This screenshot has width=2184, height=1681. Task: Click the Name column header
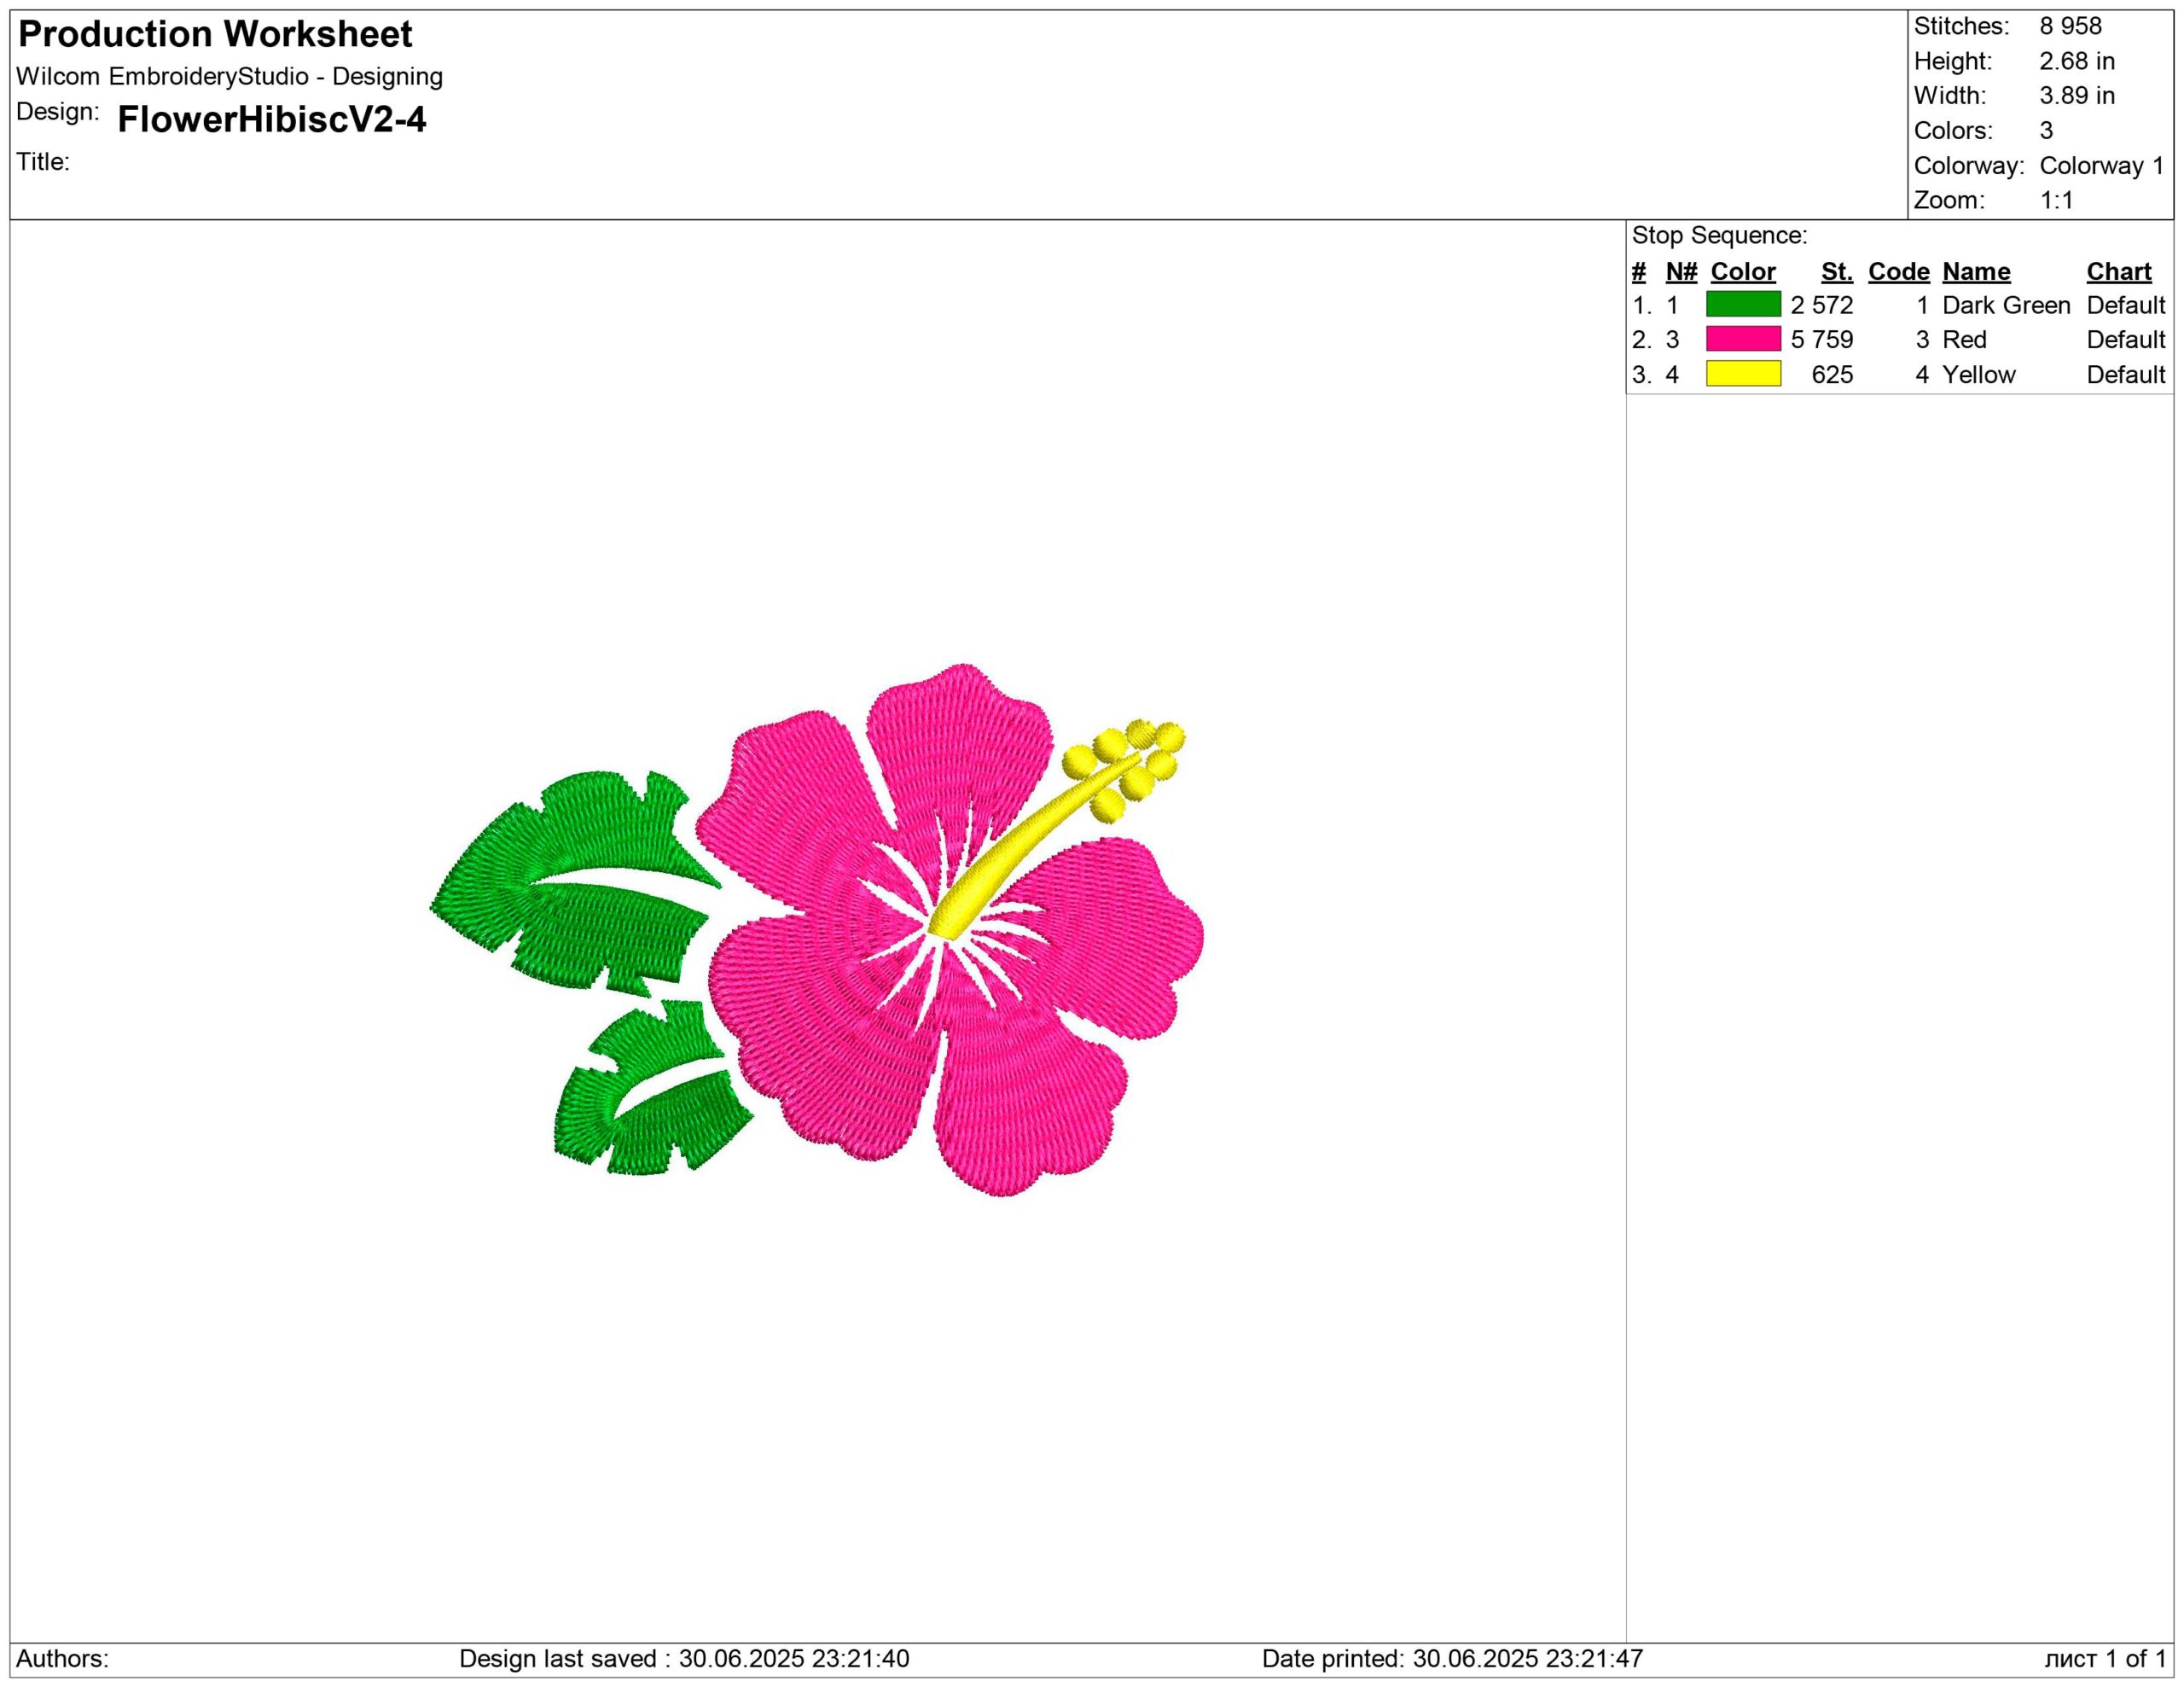[1976, 271]
